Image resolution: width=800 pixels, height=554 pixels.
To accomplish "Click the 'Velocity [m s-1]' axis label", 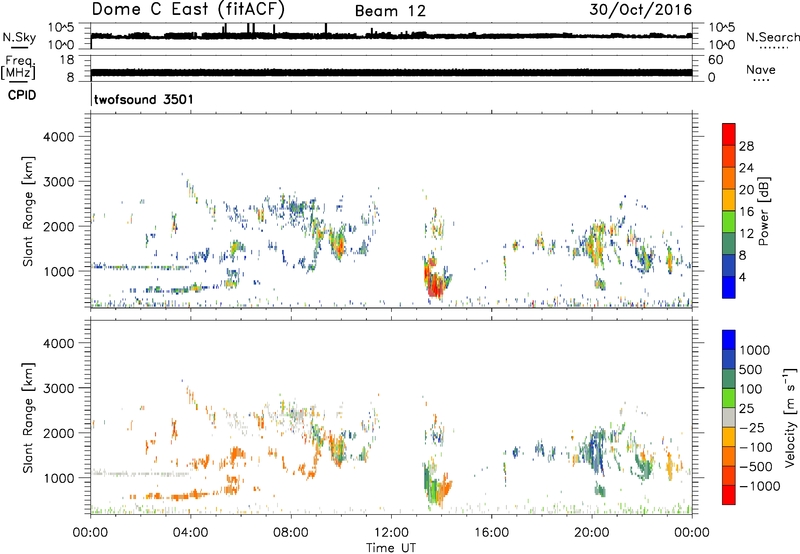I will click(x=790, y=417).
